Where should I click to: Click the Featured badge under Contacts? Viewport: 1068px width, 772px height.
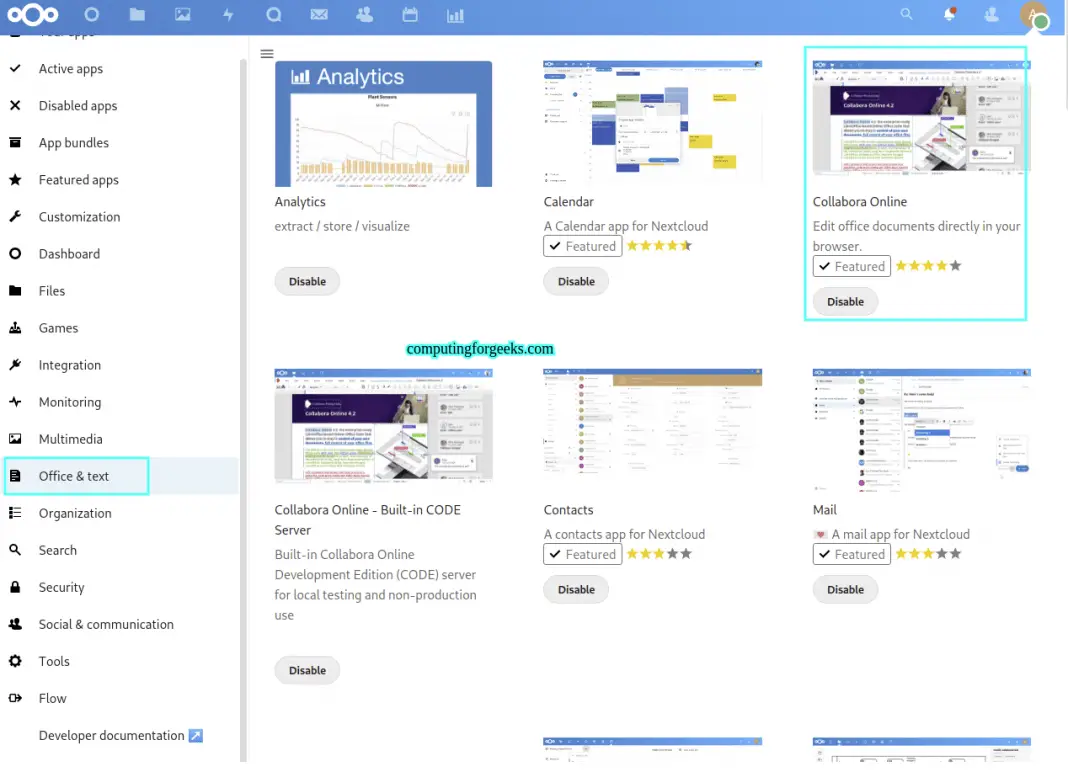(583, 554)
